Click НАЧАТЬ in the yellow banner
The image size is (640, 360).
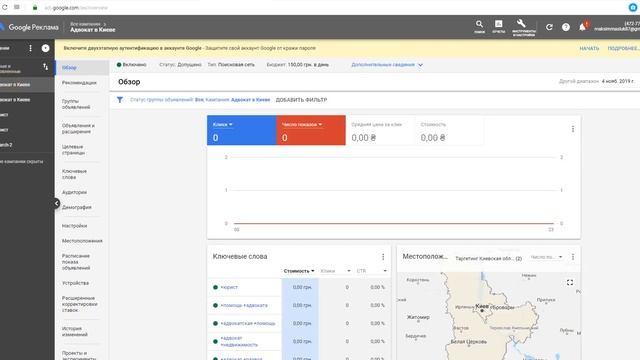(x=589, y=49)
